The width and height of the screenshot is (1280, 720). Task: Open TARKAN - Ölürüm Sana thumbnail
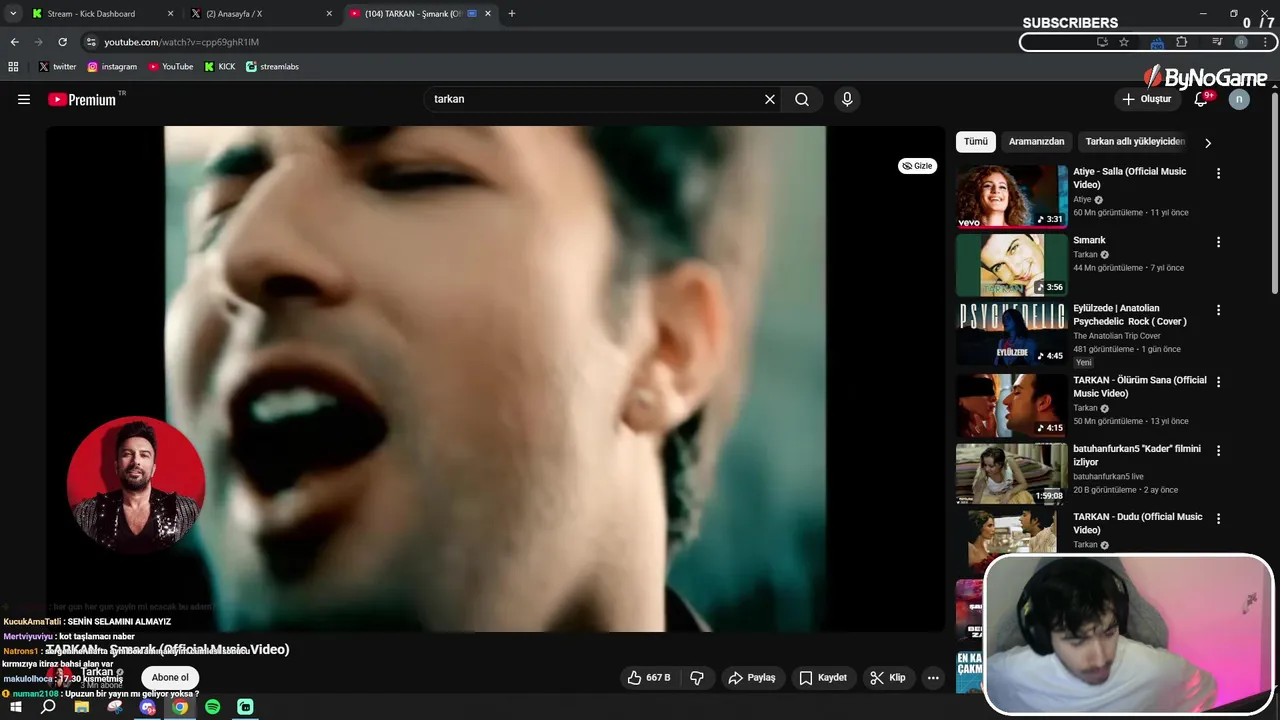coord(1012,406)
